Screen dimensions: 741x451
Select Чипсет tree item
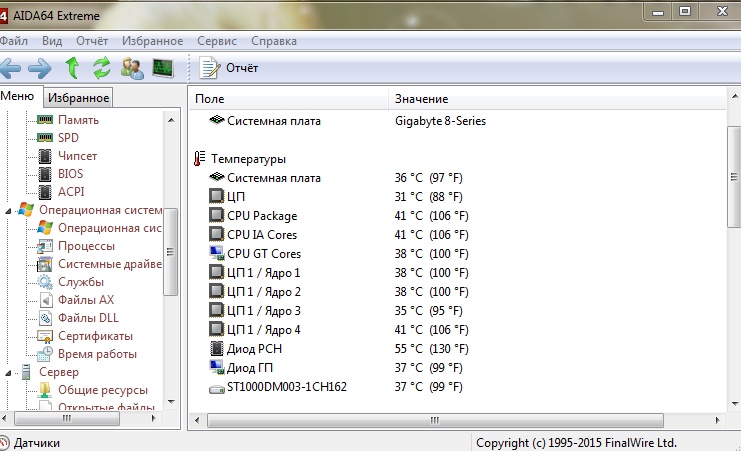(78, 156)
